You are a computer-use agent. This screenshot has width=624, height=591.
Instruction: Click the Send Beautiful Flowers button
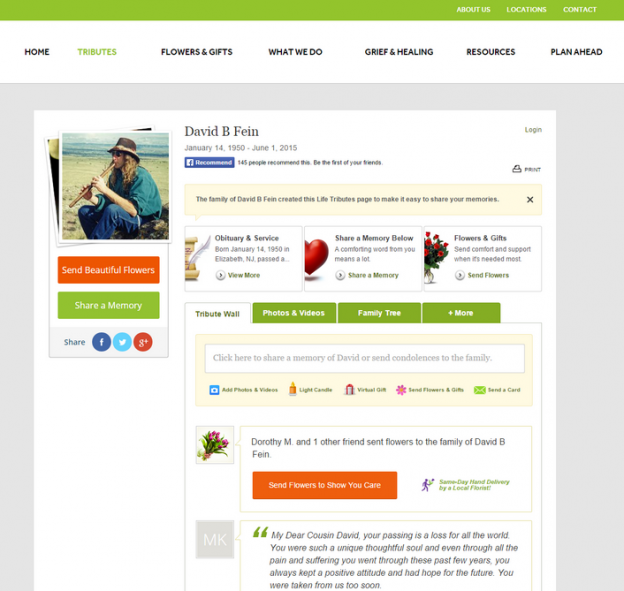coord(109,270)
